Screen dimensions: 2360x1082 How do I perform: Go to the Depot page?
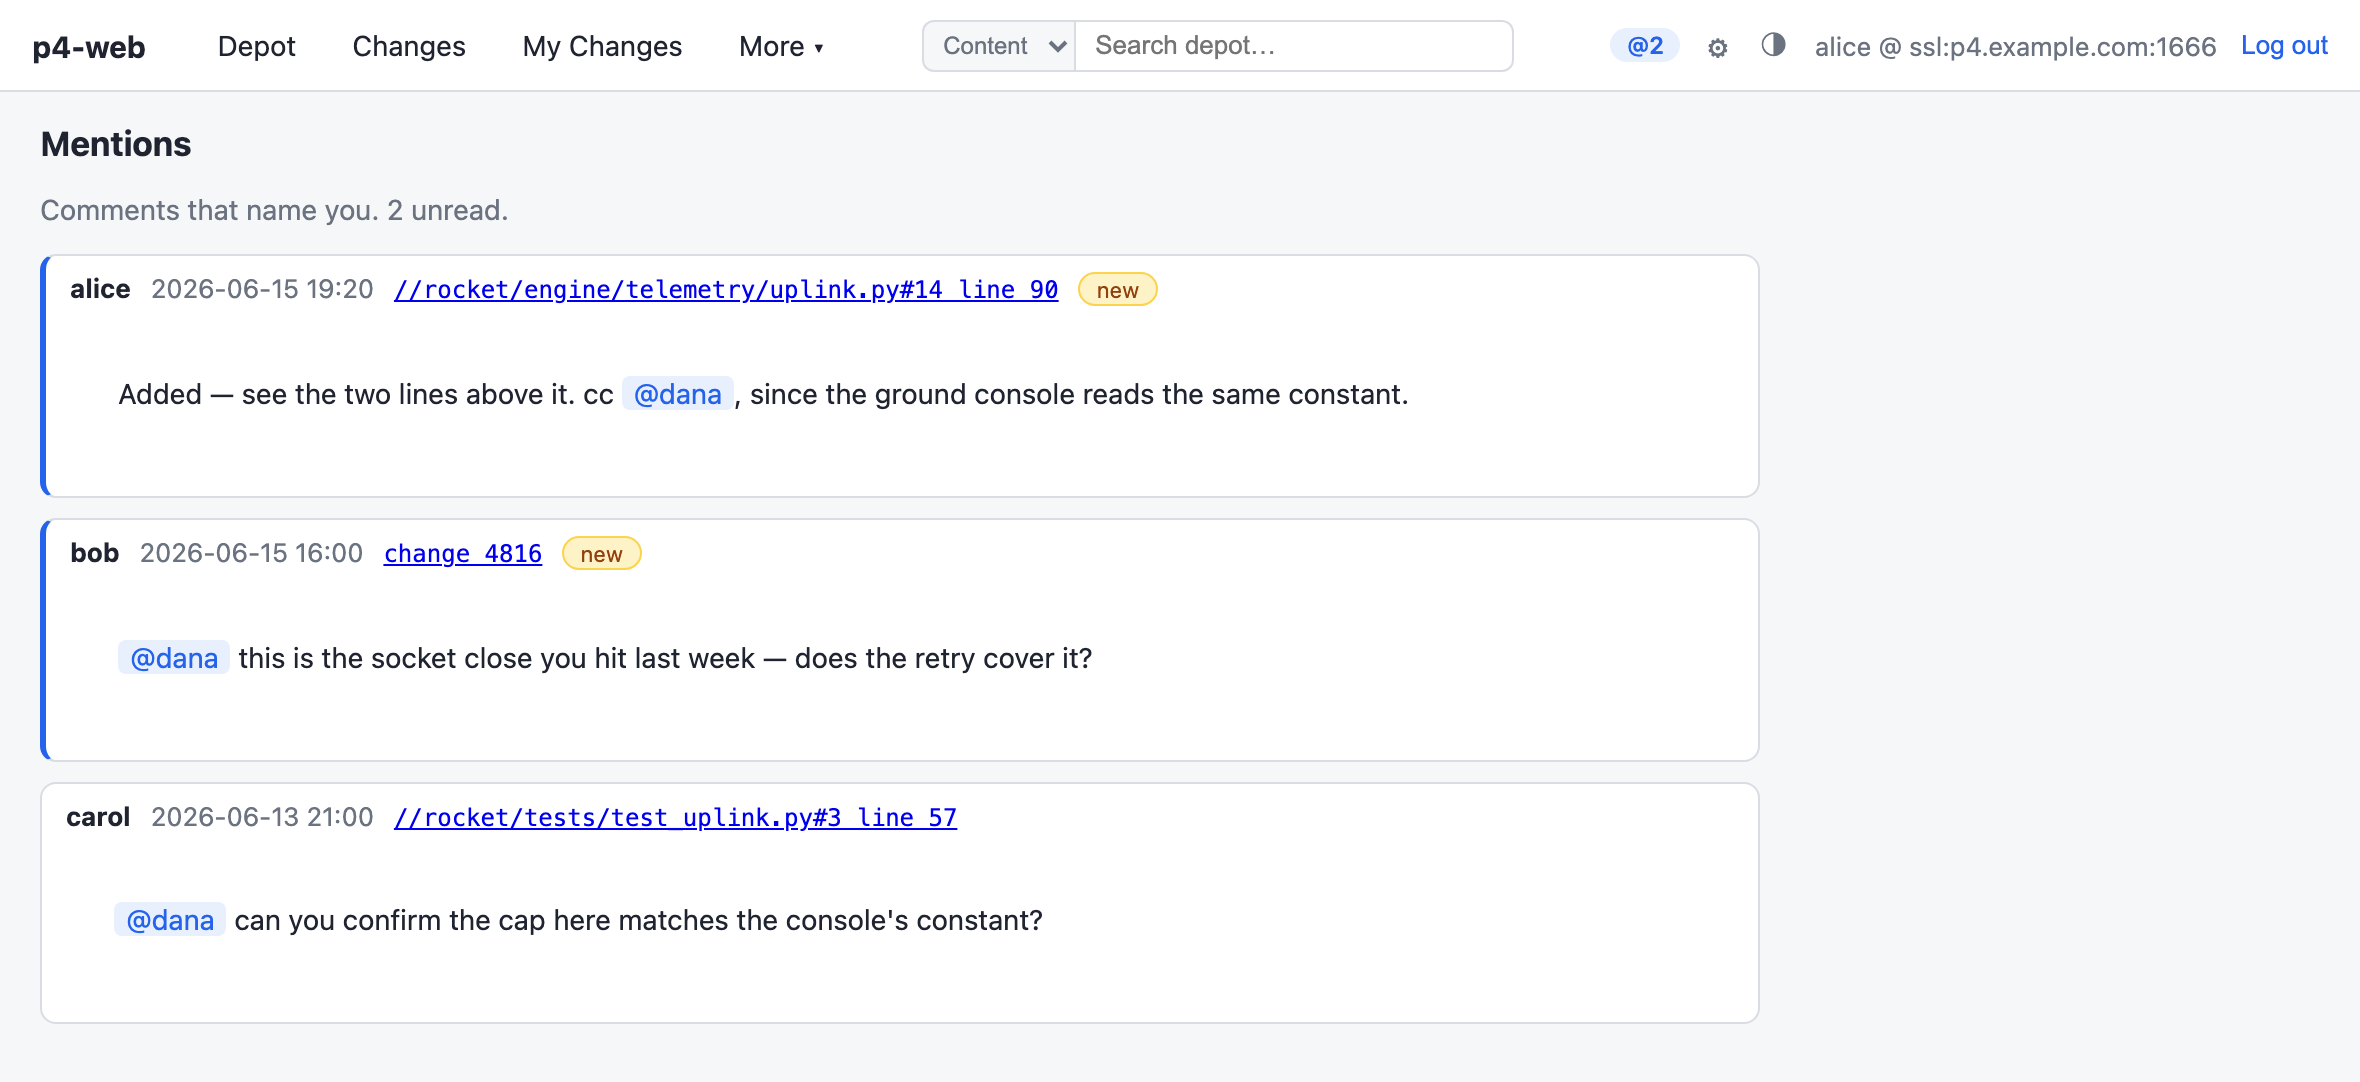[x=257, y=47]
